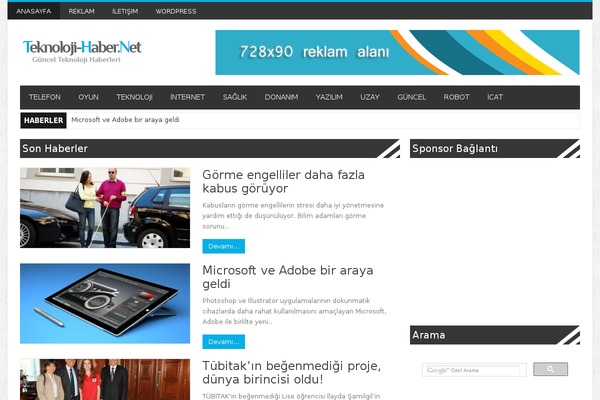Click the 728x90 reklam alanı banner
Image resolution: width=600 pixels, height=400 pixels.
tap(397, 52)
